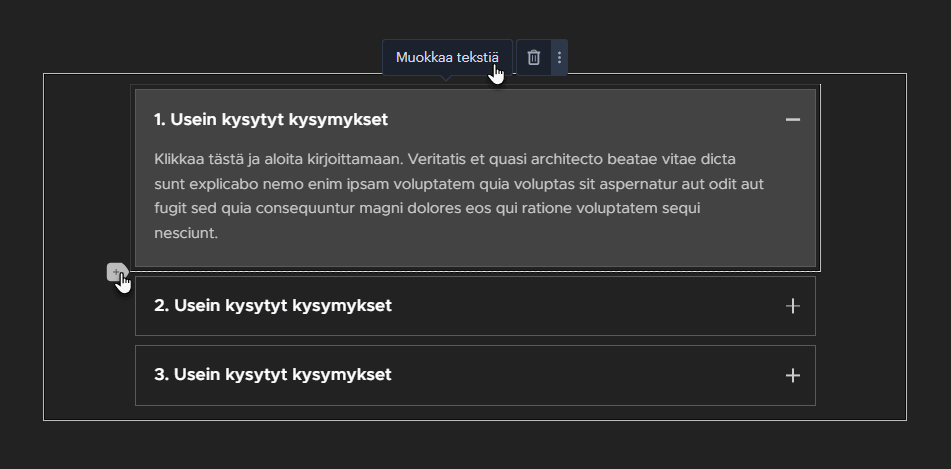The width and height of the screenshot is (951, 469).
Task: Select the heading 1. Usein kysytyt kysymykset
Action: (271, 120)
